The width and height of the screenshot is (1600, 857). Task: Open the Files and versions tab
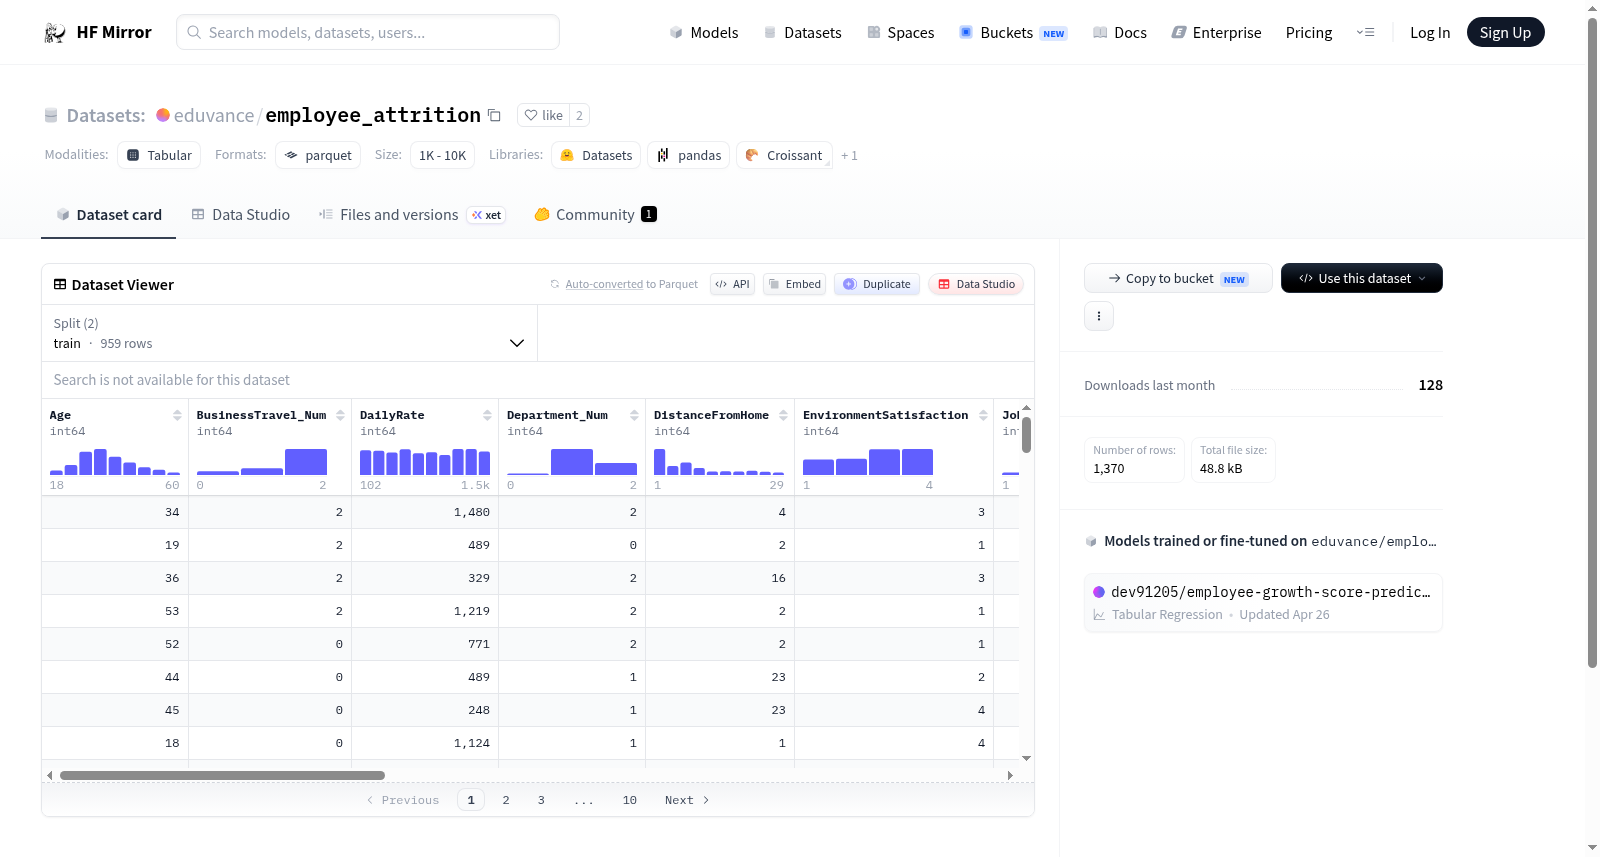pyautogui.click(x=412, y=215)
